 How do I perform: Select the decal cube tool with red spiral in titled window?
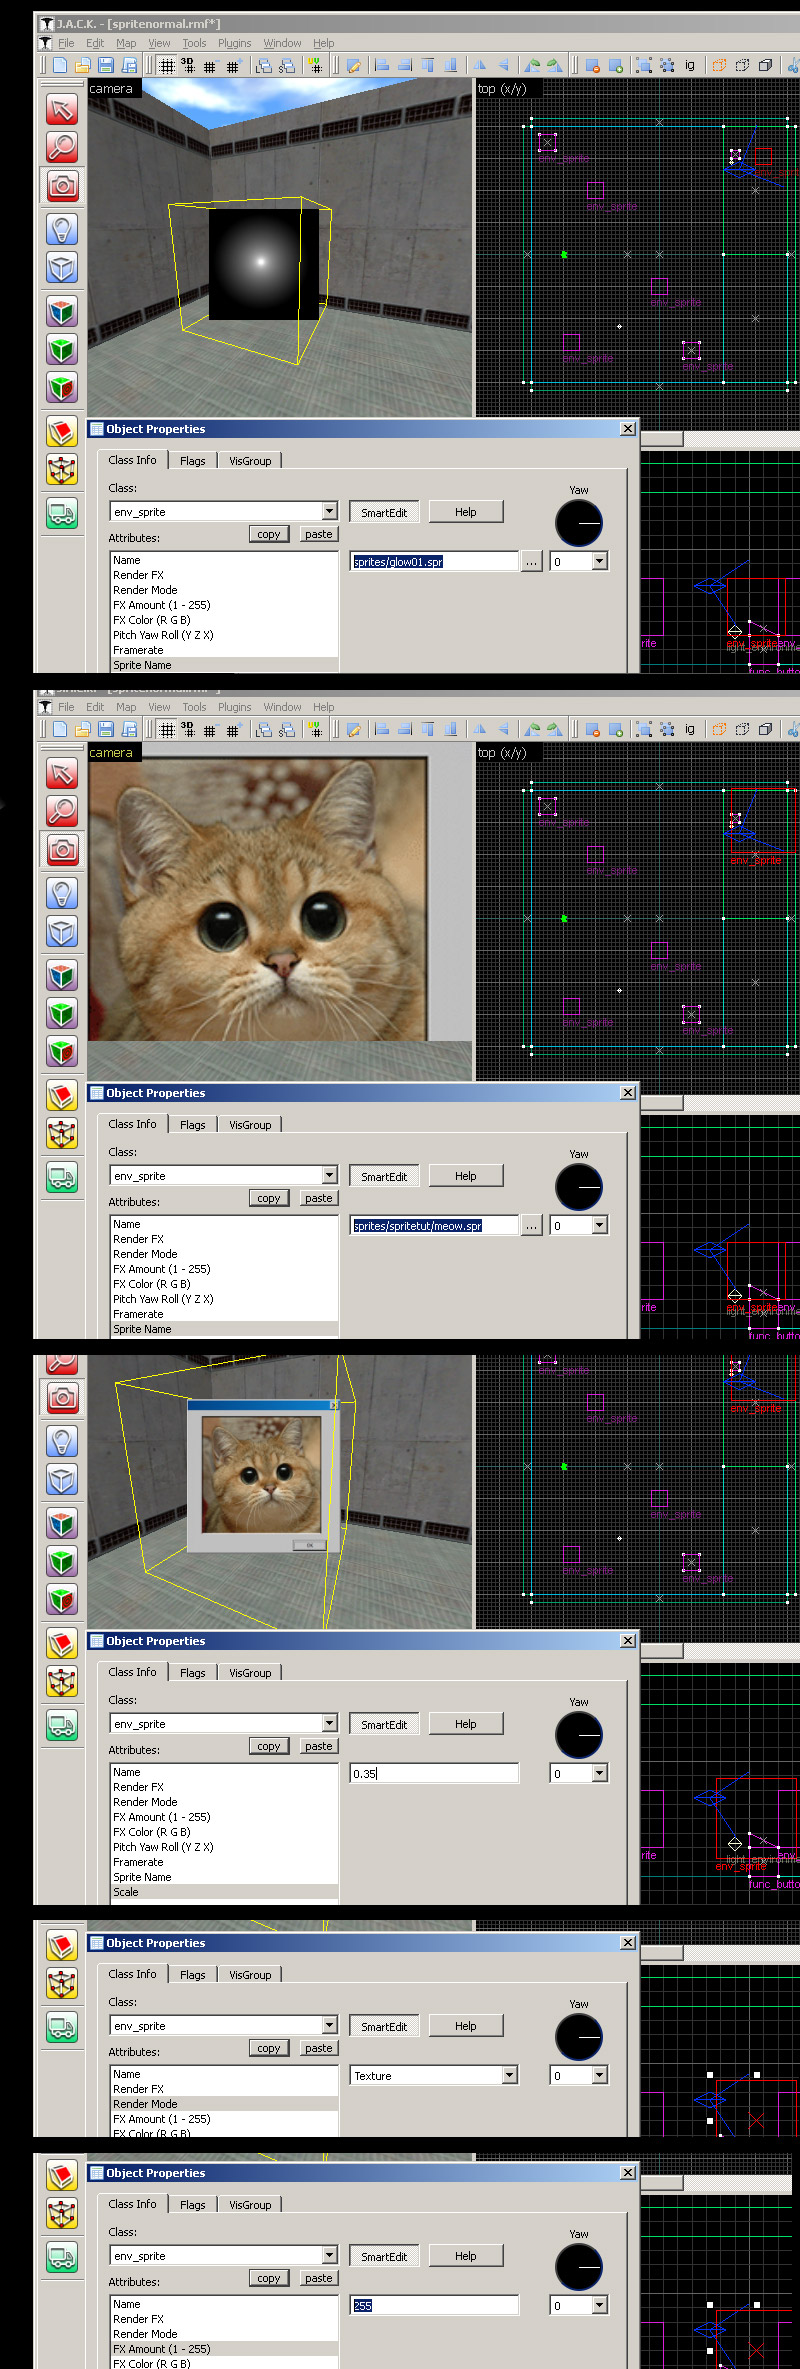[x=62, y=388]
